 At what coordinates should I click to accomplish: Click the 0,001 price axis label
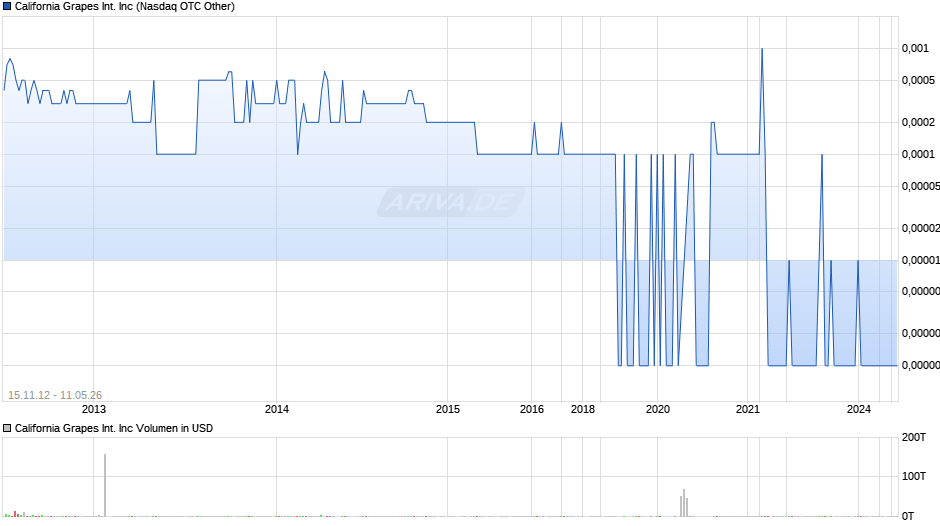coord(915,49)
